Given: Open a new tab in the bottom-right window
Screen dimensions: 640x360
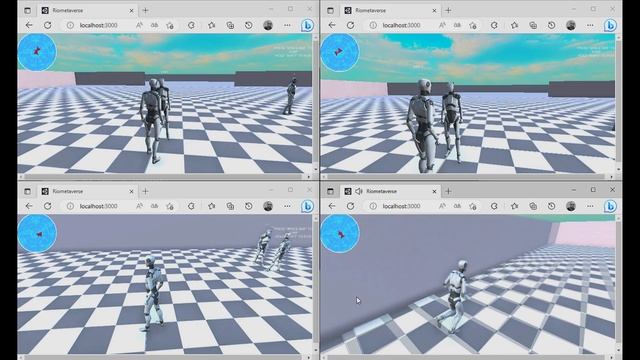Looking at the screenshot, I should [449, 191].
